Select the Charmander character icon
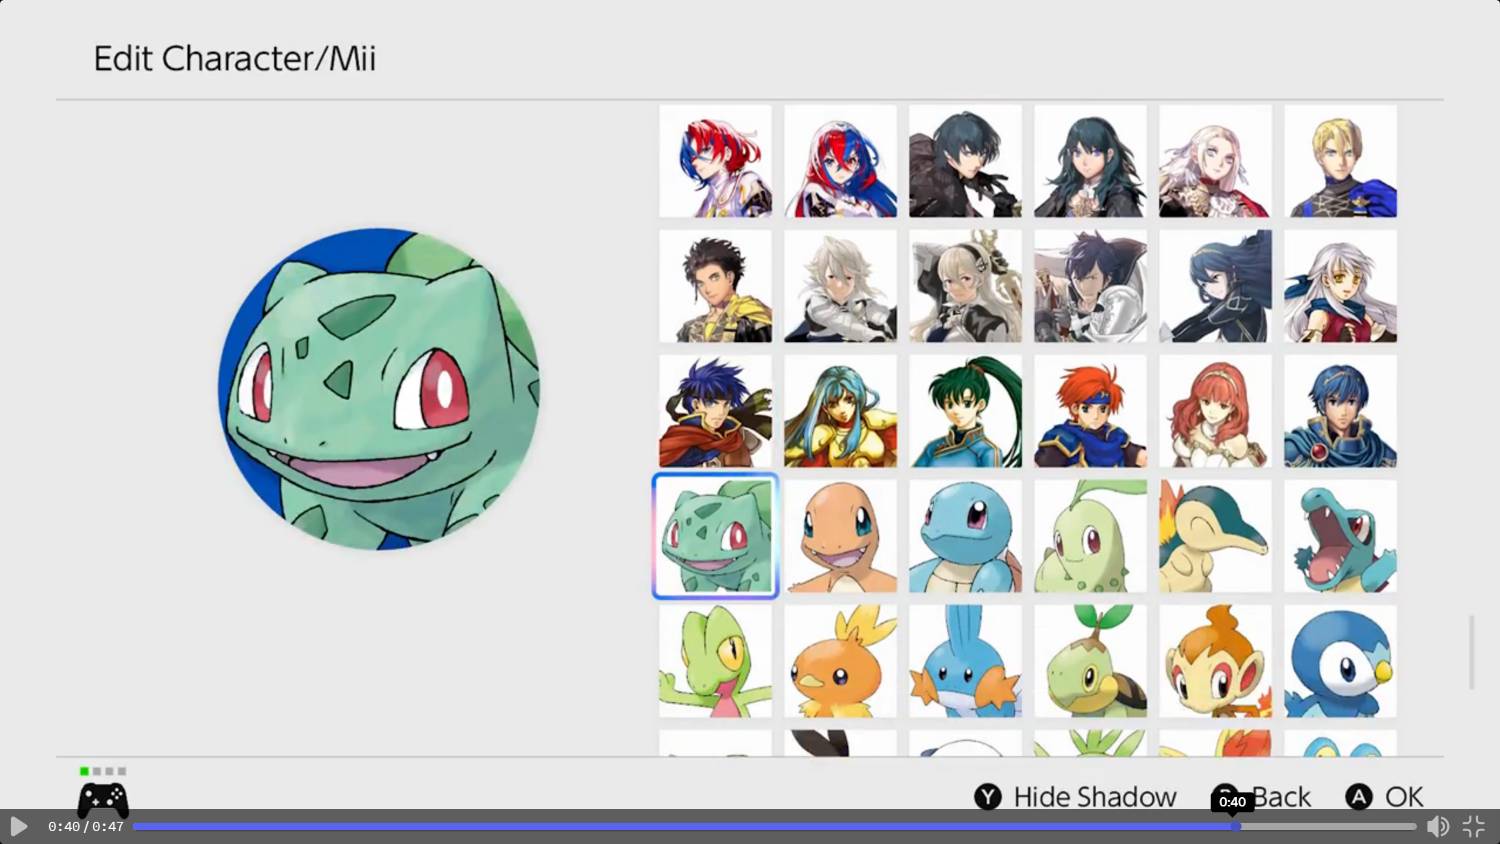The image size is (1500, 844). click(x=840, y=536)
